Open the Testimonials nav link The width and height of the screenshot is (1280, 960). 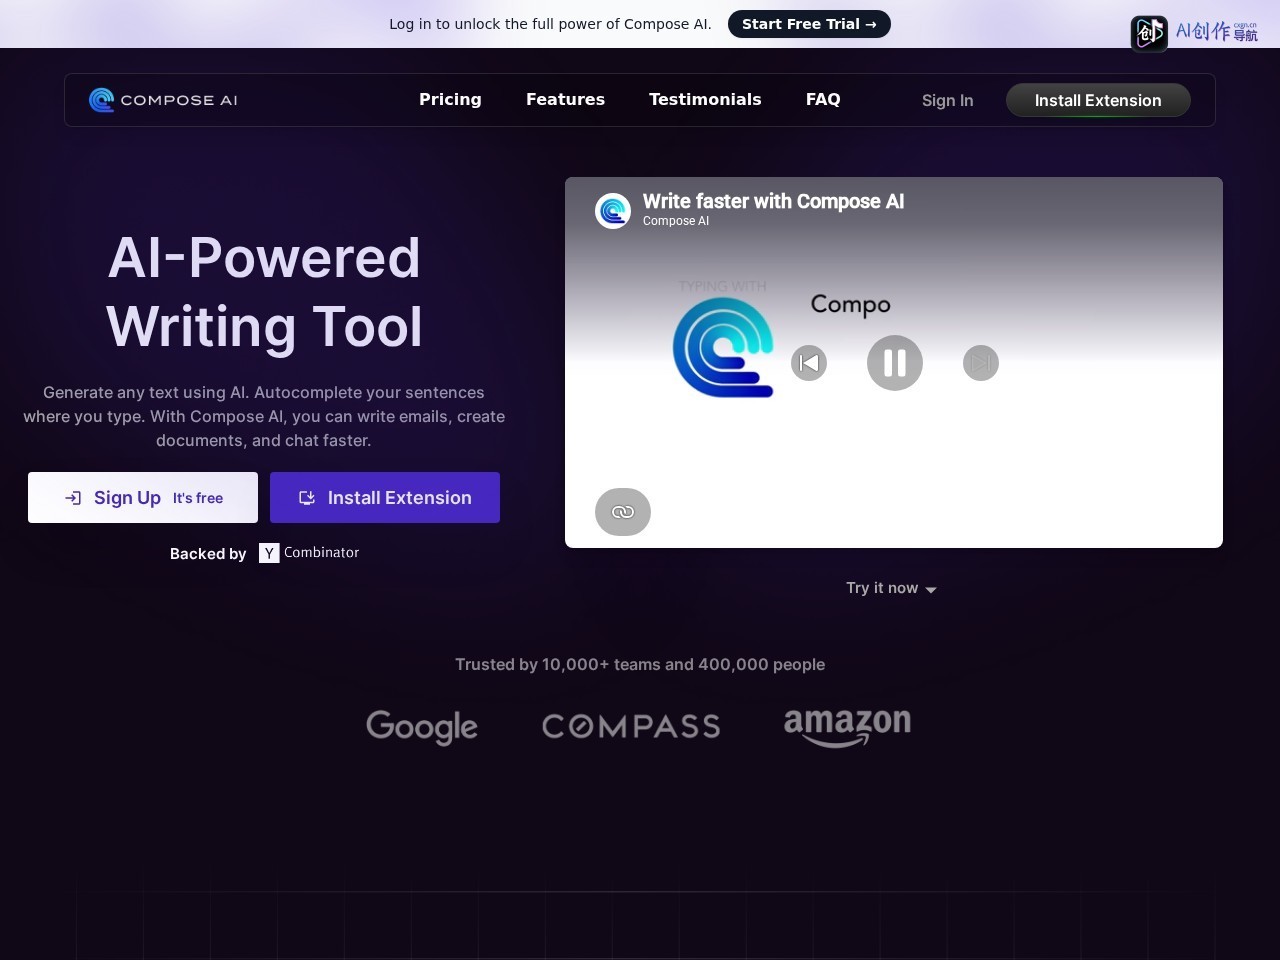(x=705, y=99)
